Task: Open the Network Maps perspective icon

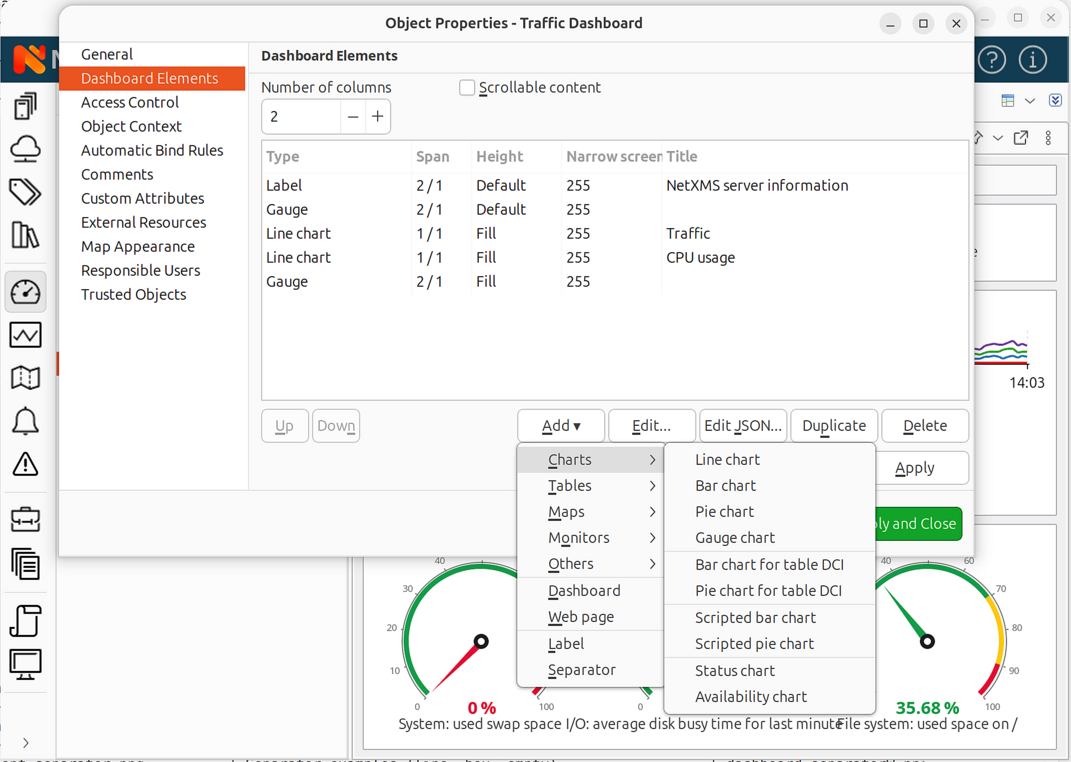Action: [x=25, y=378]
